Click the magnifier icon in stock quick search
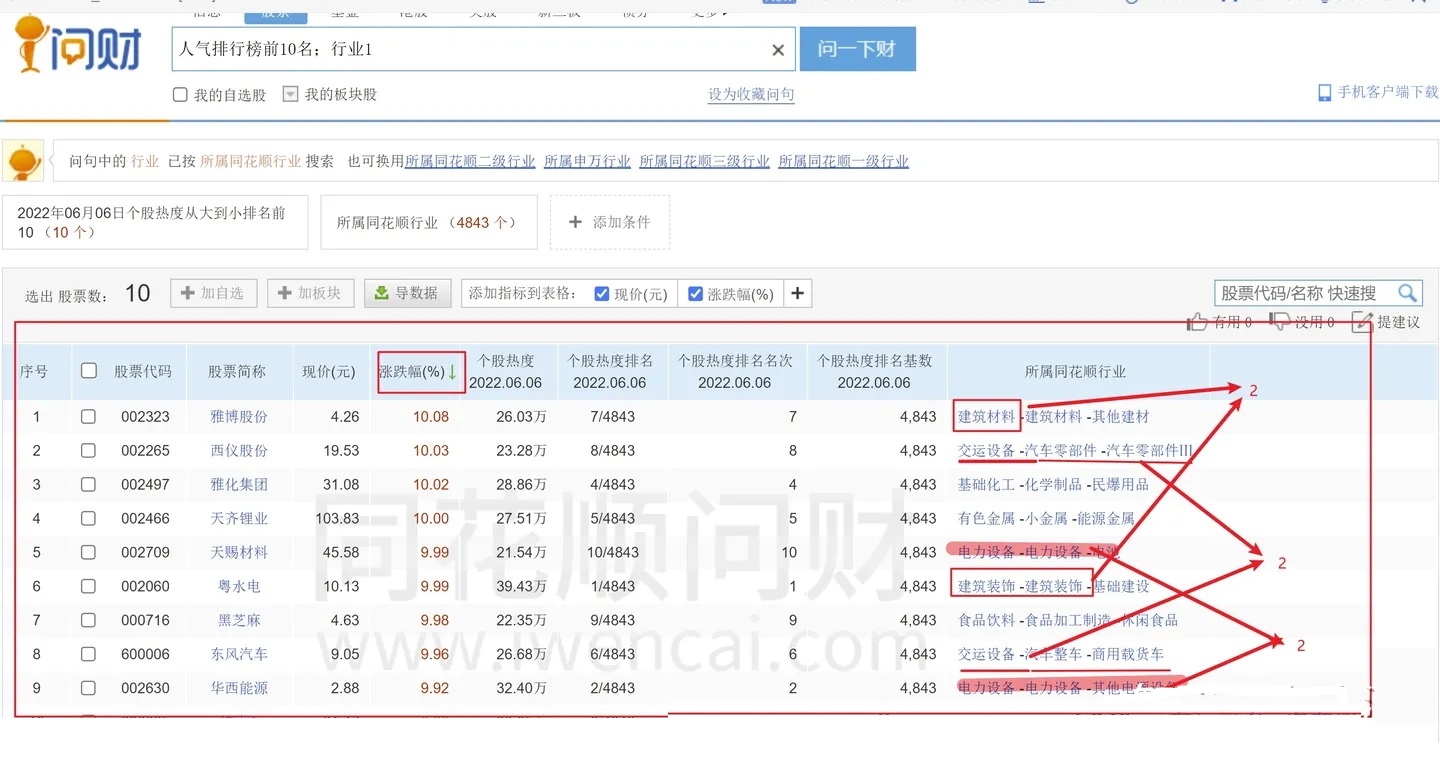 [1407, 293]
